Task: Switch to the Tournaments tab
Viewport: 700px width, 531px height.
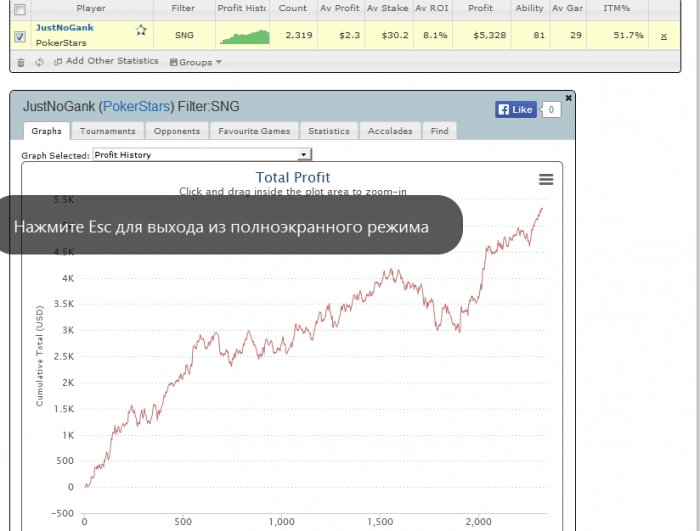Action: [108, 131]
